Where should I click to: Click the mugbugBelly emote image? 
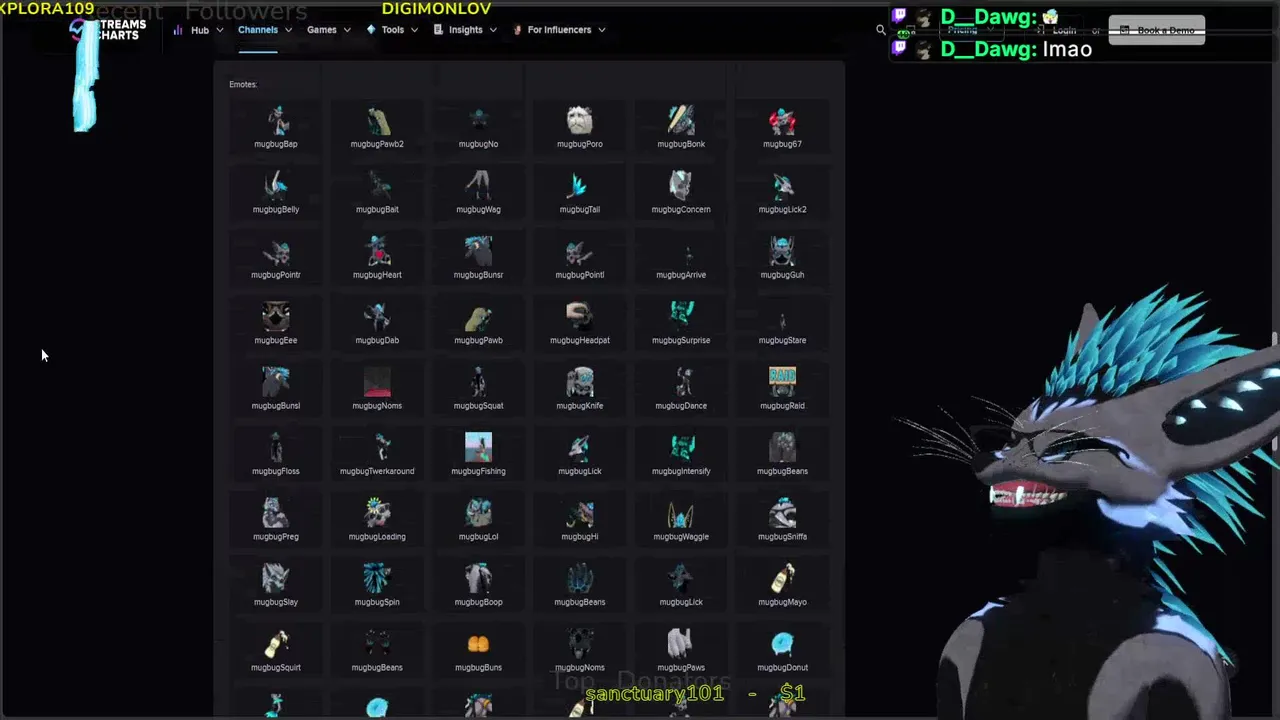[276, 186]
